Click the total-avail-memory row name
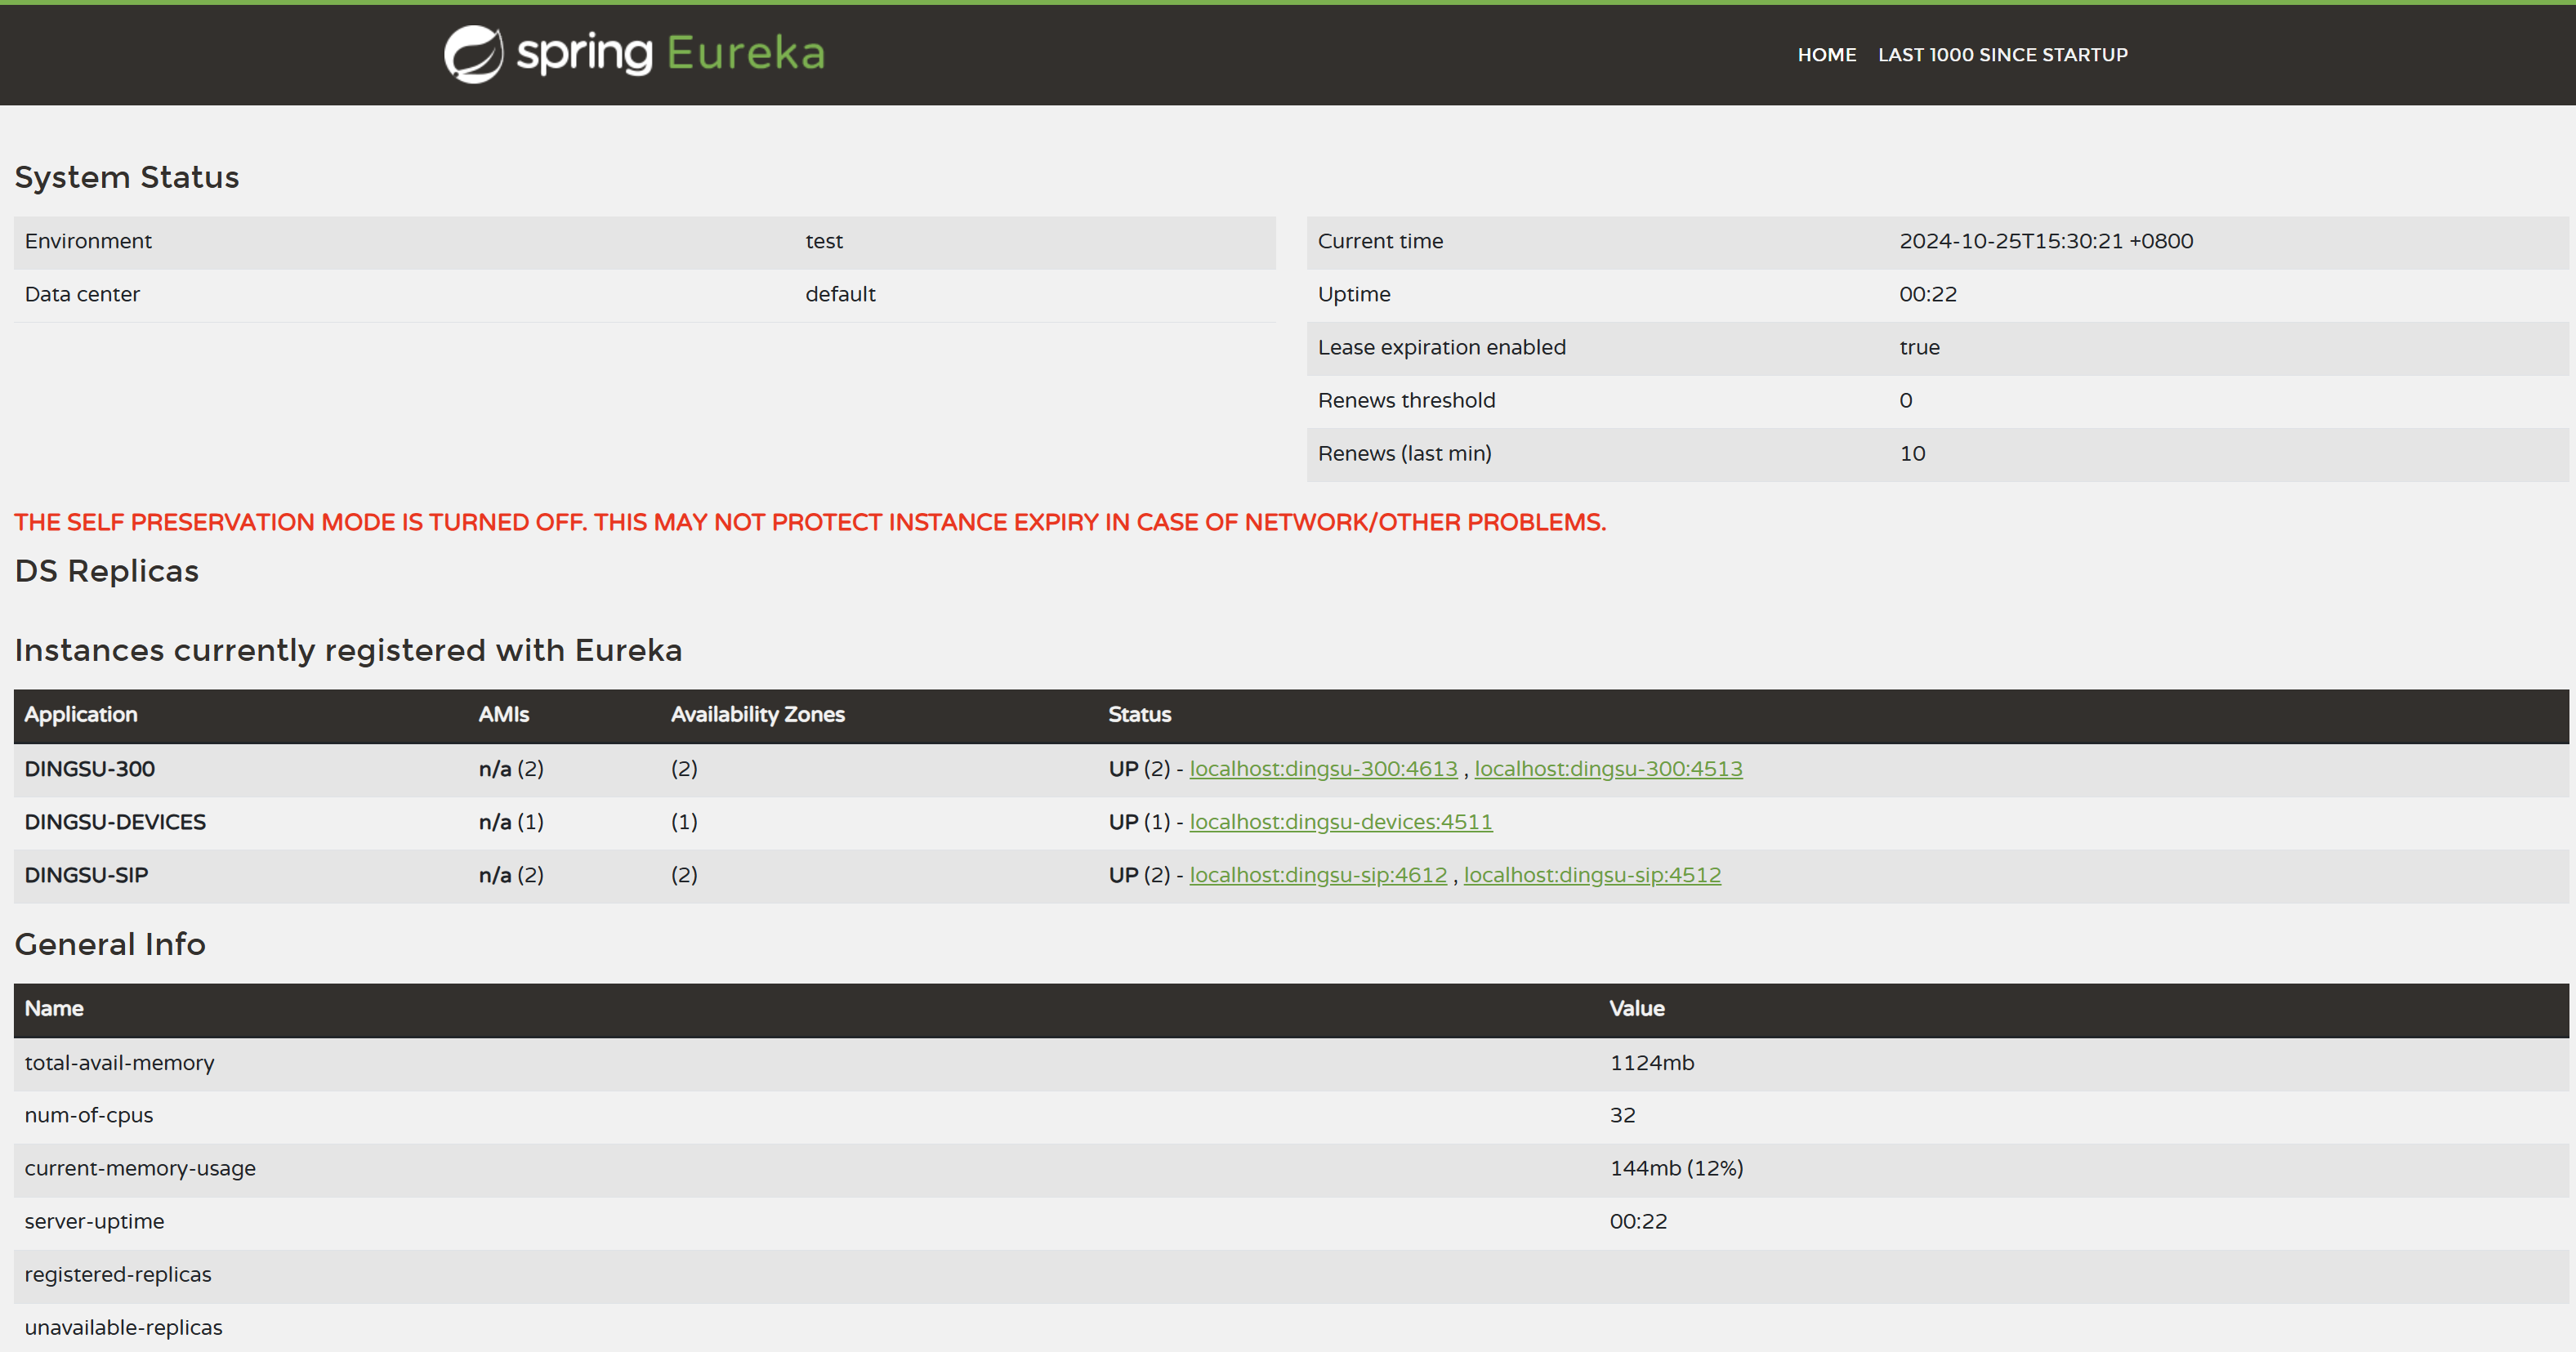The image size is (2576, 1352). [119, 1063]
